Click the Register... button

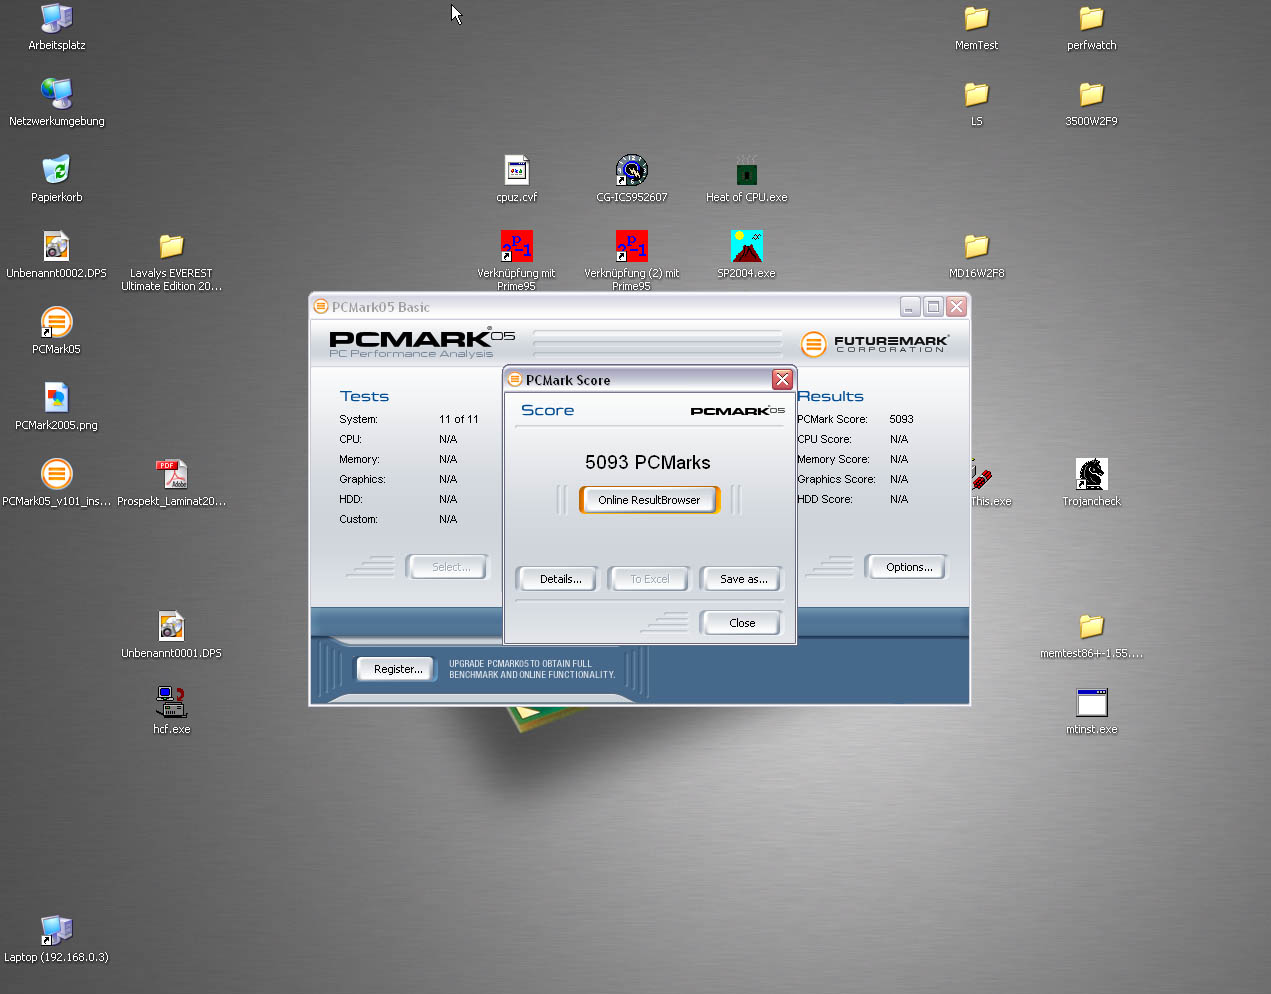(398, 669)
